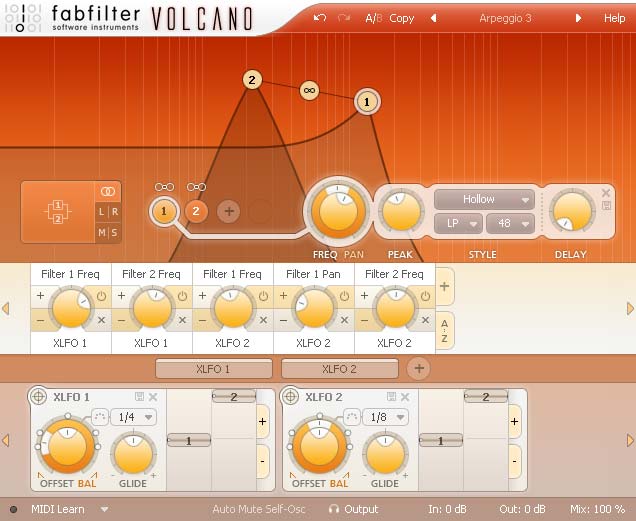Click XLFO 2 drag target icon
The height and width of the screenshot is (521, 636).
click(x=290, y=396)
